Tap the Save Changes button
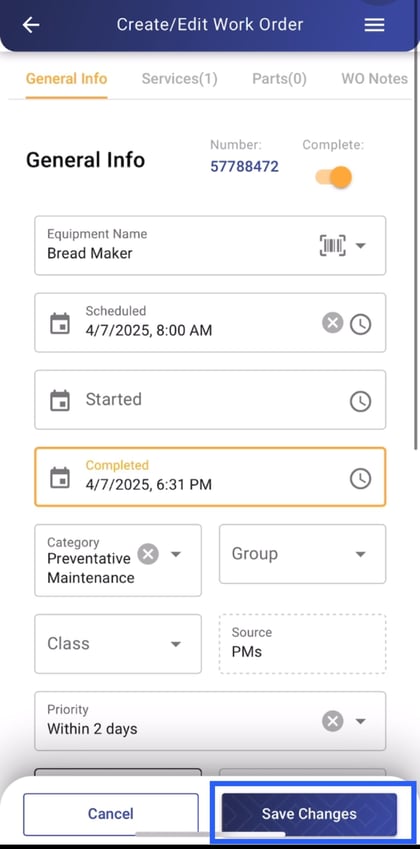This screenshot has width=420, height=849. 310,814
